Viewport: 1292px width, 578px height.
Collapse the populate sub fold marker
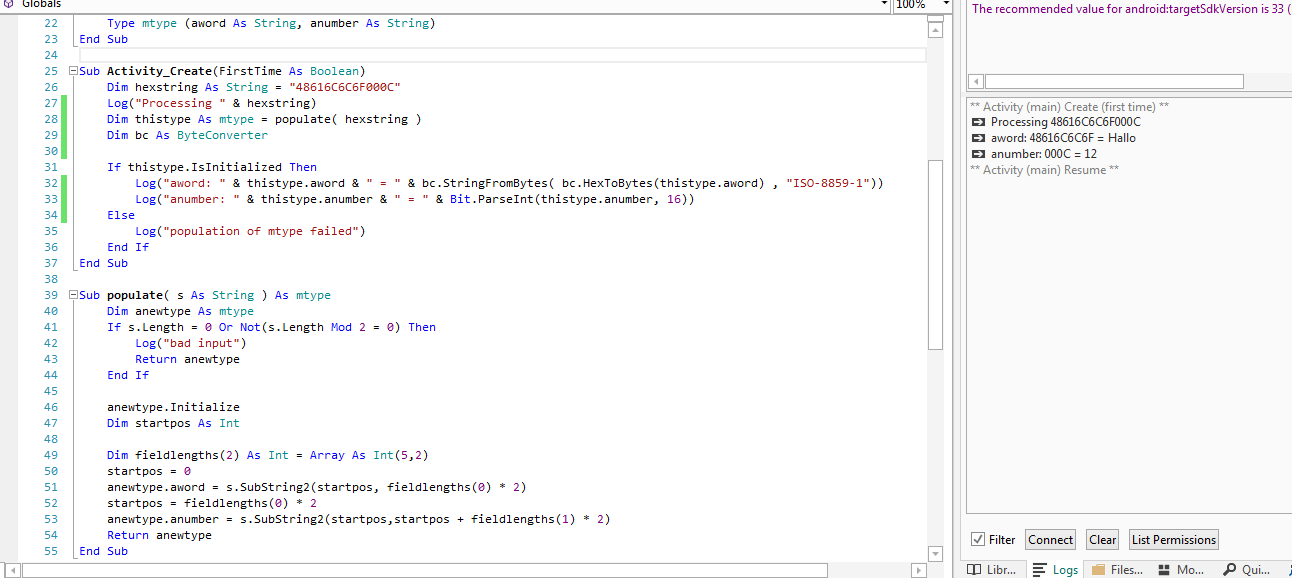[72, 295]
